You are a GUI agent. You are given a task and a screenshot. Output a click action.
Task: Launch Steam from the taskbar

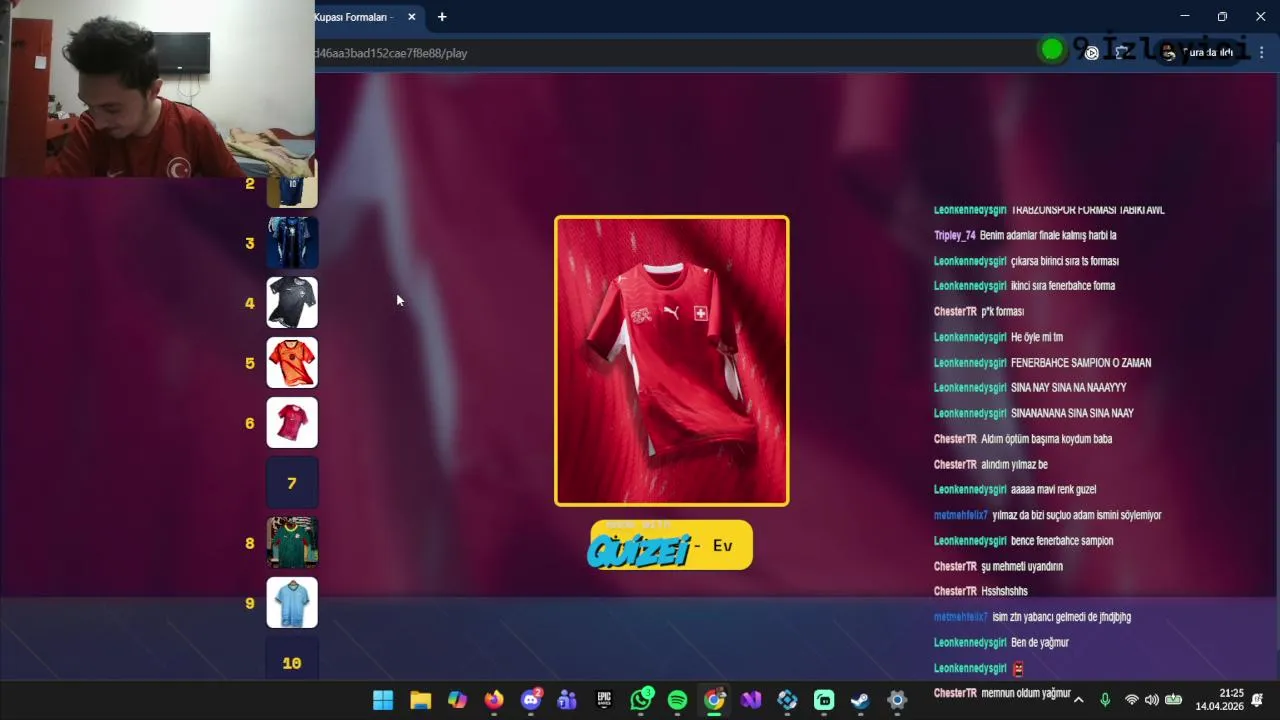pos(860,700)
